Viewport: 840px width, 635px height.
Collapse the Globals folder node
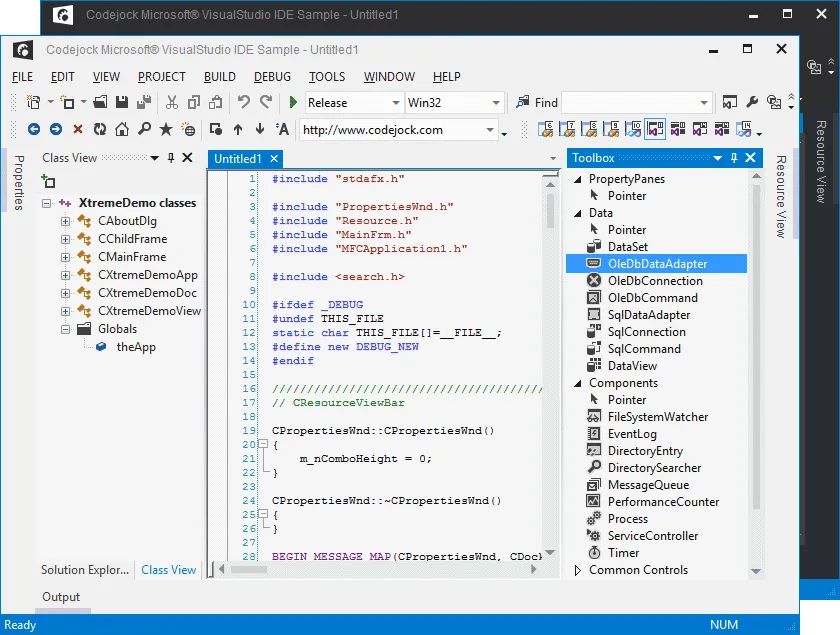(65, 329)
